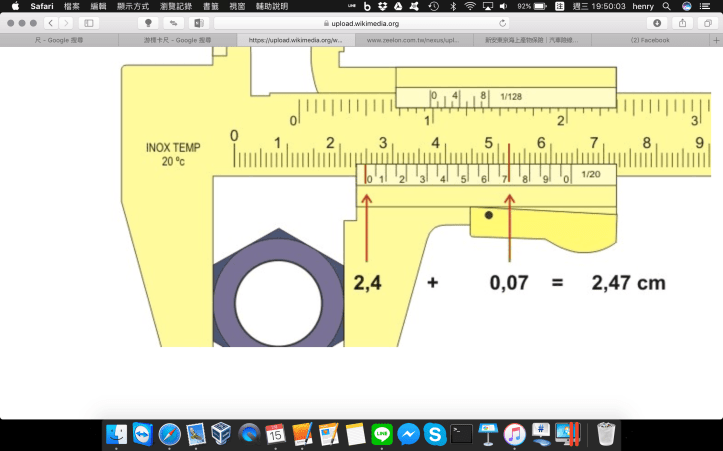Open the 顯示方式 menu
The height and width of the screenshot is (451, 723).
(x=133, y=6)
